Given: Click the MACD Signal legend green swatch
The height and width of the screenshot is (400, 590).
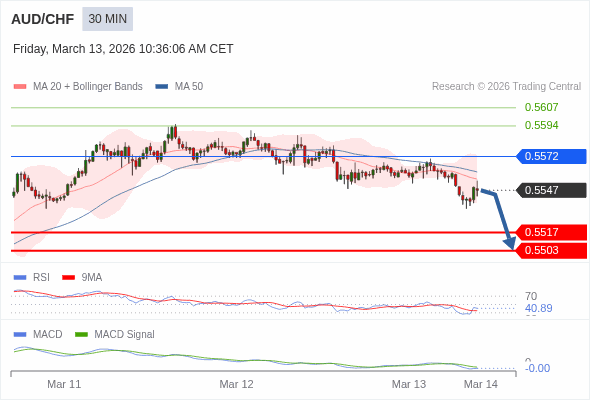Looking at the screenshot, I should pyautogui.click(x=81, y=335).
